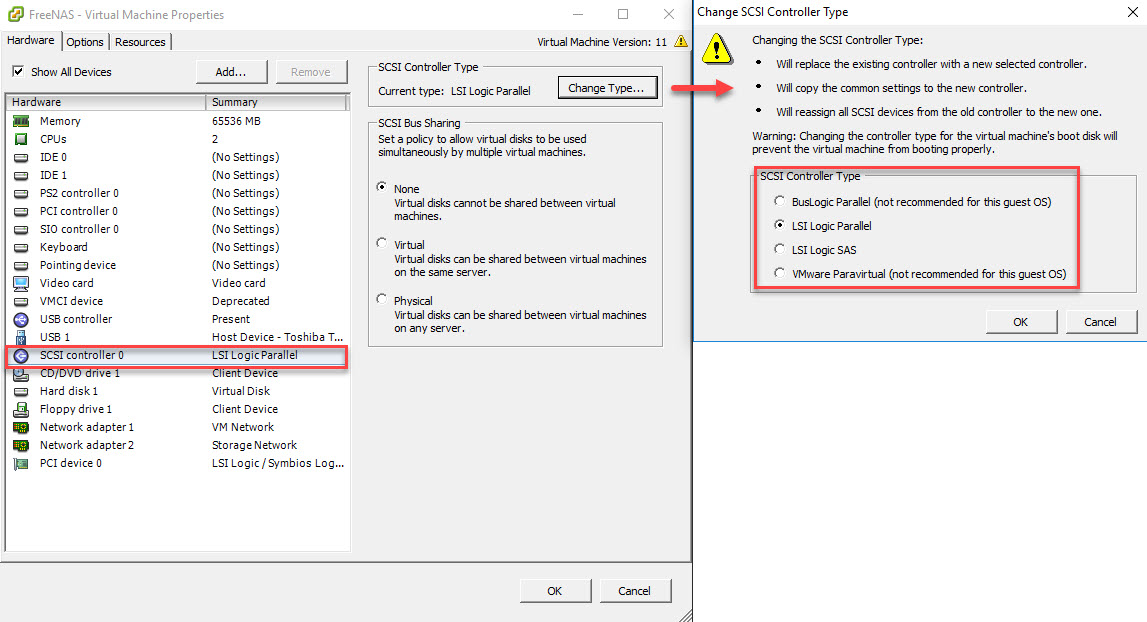Click the Floppy drive 1 icon
The height and width of the screenshot is (622, 1147).
point(21,409)
